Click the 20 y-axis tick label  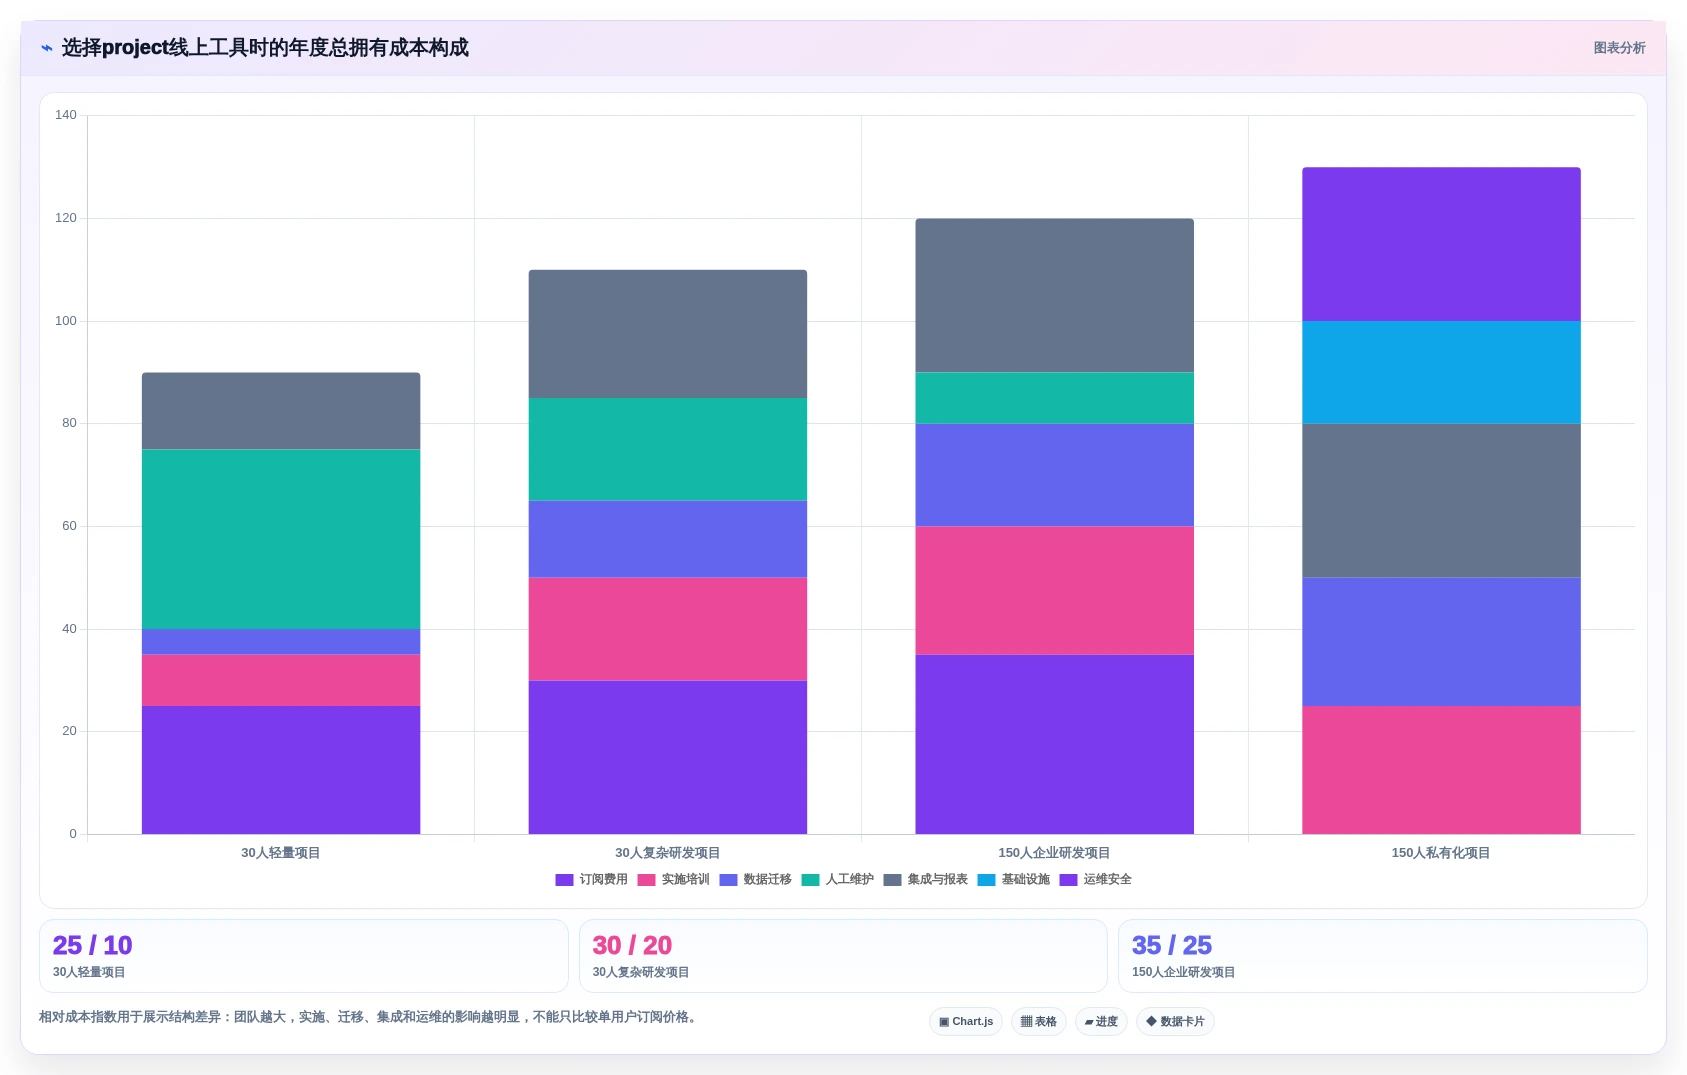point(69,731)
